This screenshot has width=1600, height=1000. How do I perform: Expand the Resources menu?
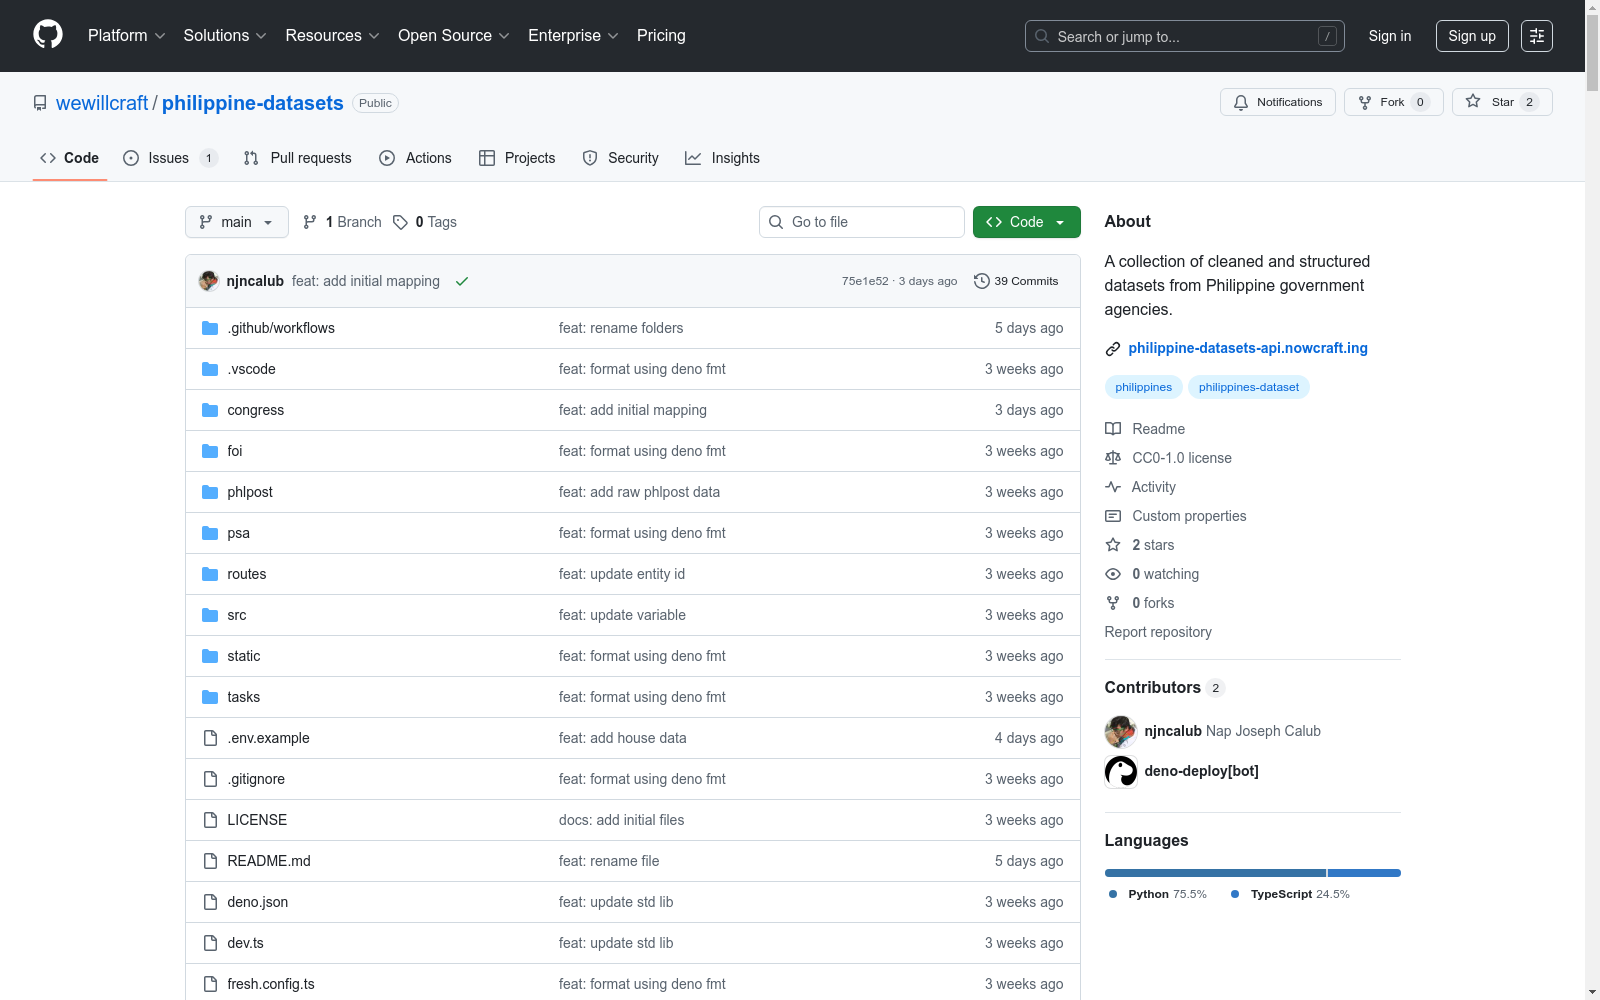click(x=333, y=36)
